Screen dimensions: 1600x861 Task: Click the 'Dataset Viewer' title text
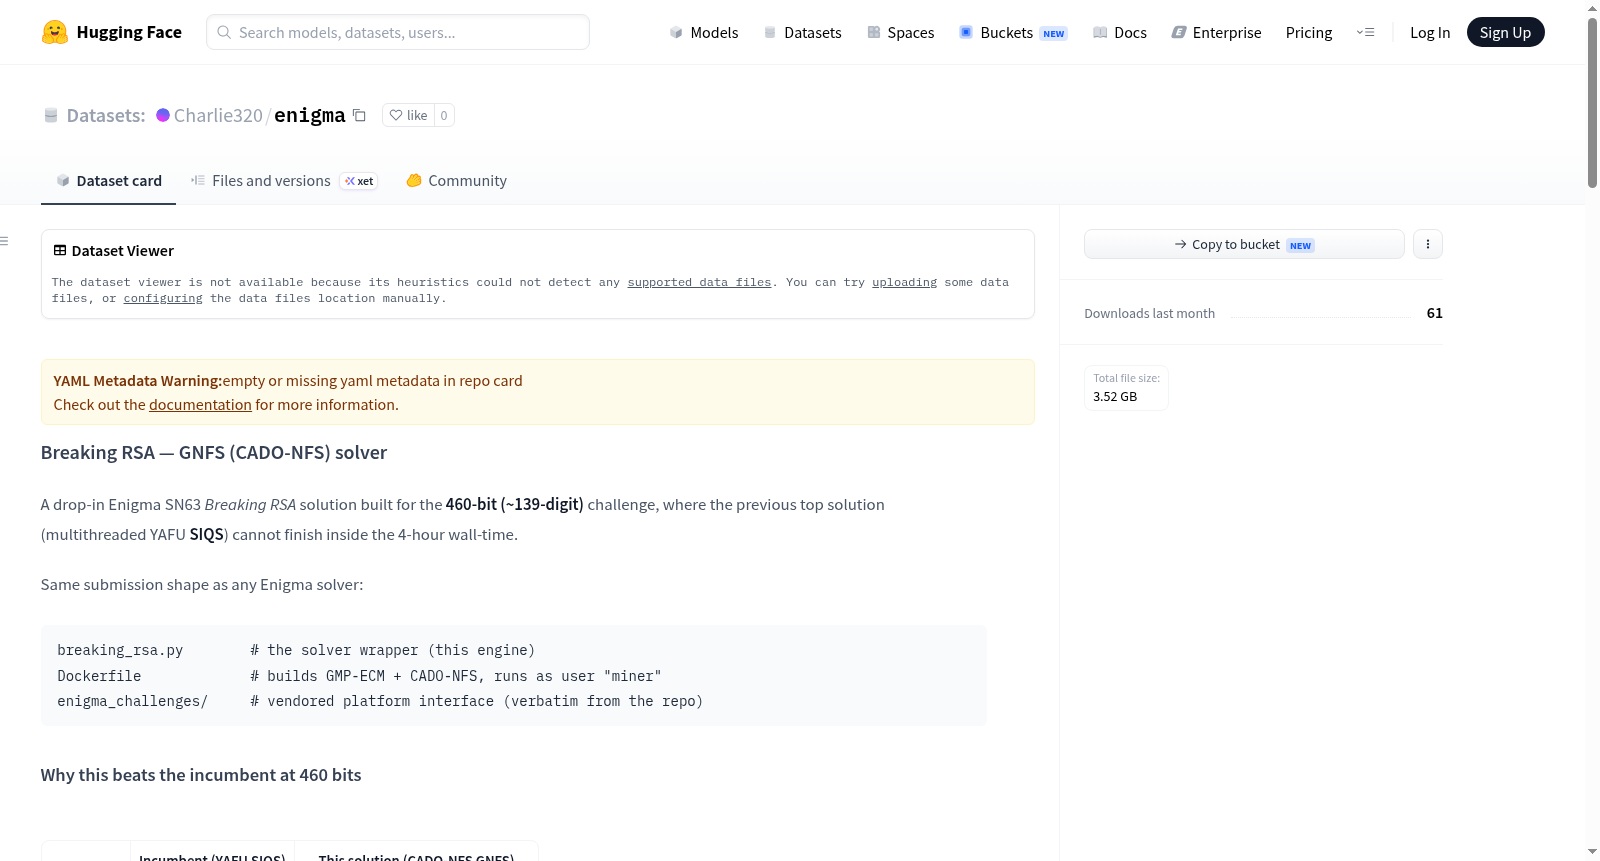click(123, 250)
